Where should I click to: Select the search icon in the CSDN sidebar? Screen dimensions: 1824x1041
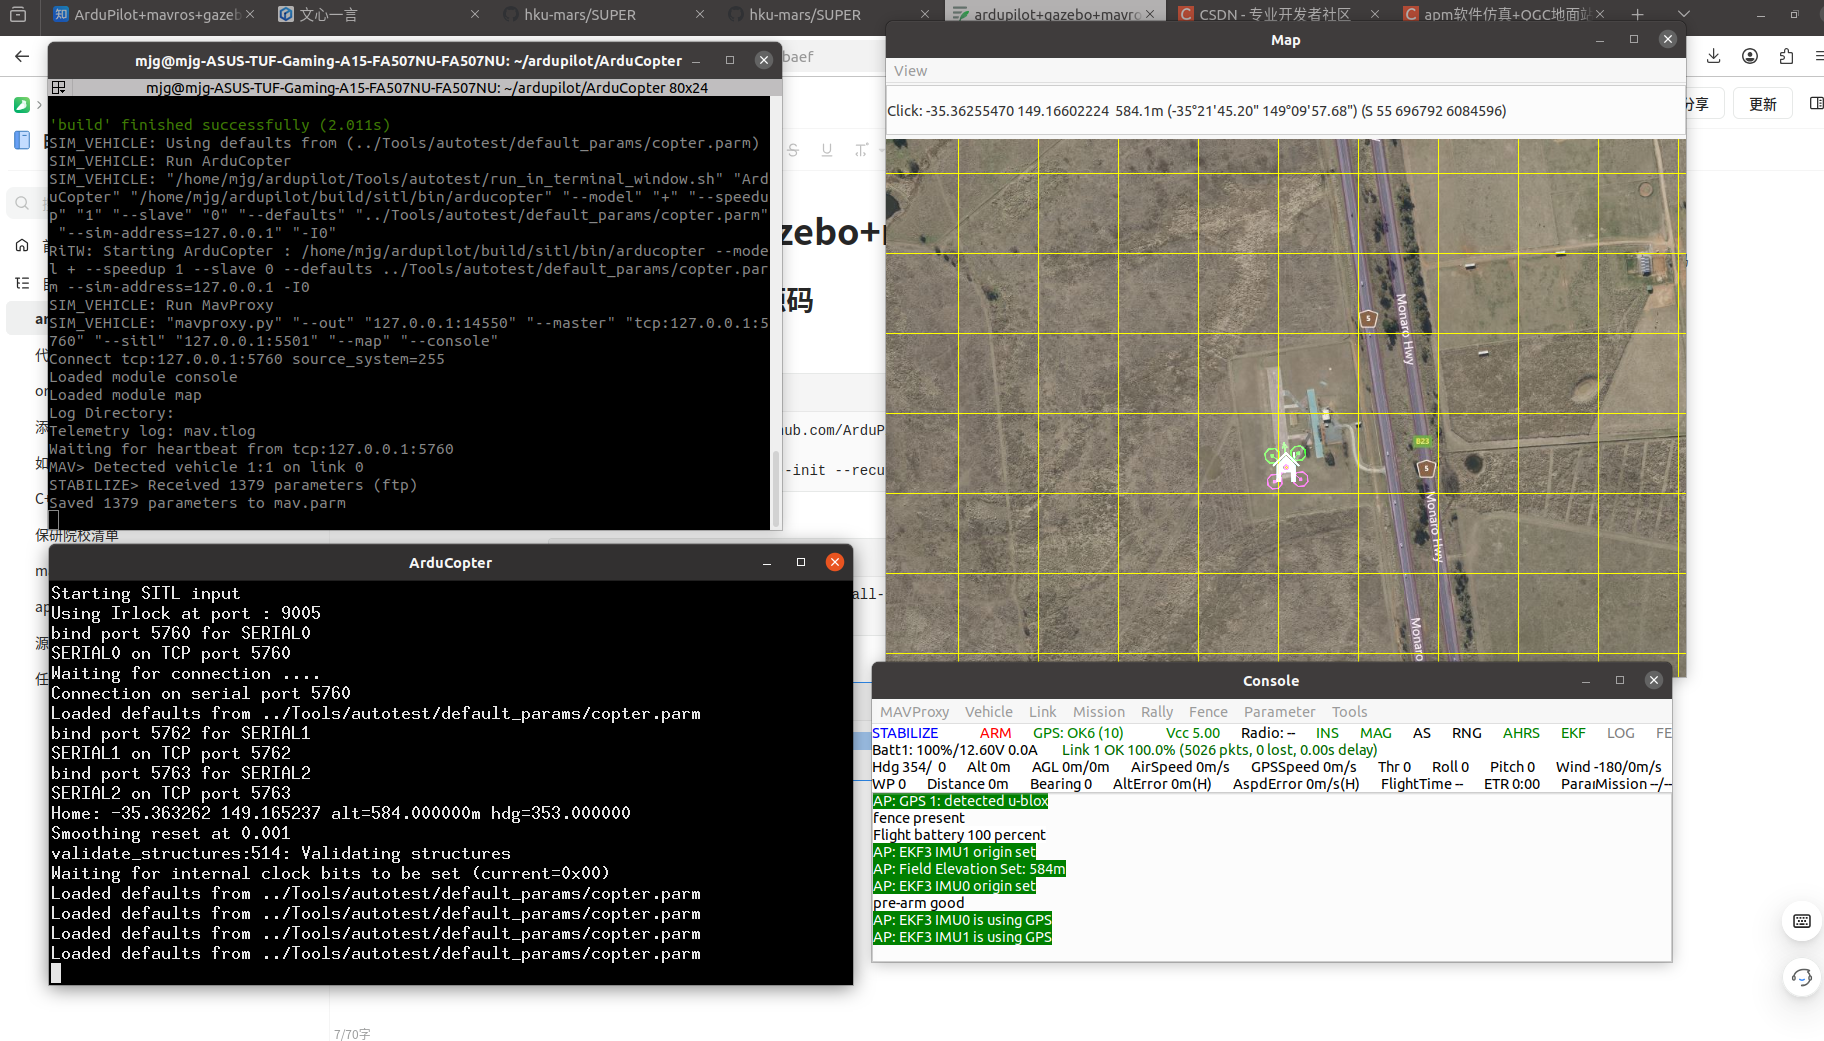coord(23,203)
